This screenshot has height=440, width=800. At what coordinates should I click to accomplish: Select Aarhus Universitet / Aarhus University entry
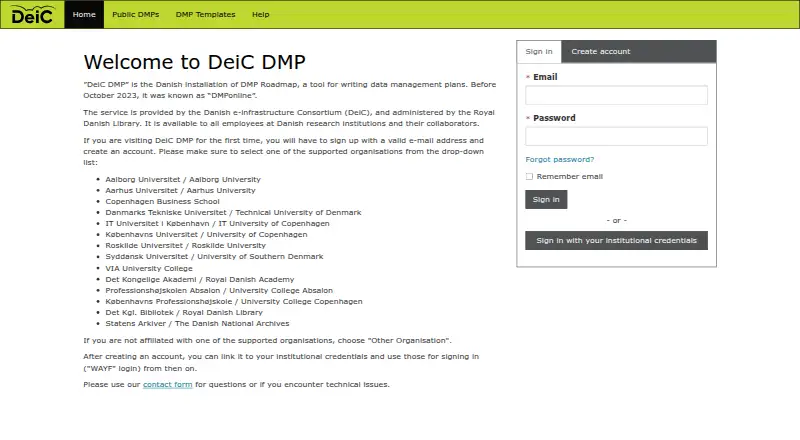(x=180, y=190)
